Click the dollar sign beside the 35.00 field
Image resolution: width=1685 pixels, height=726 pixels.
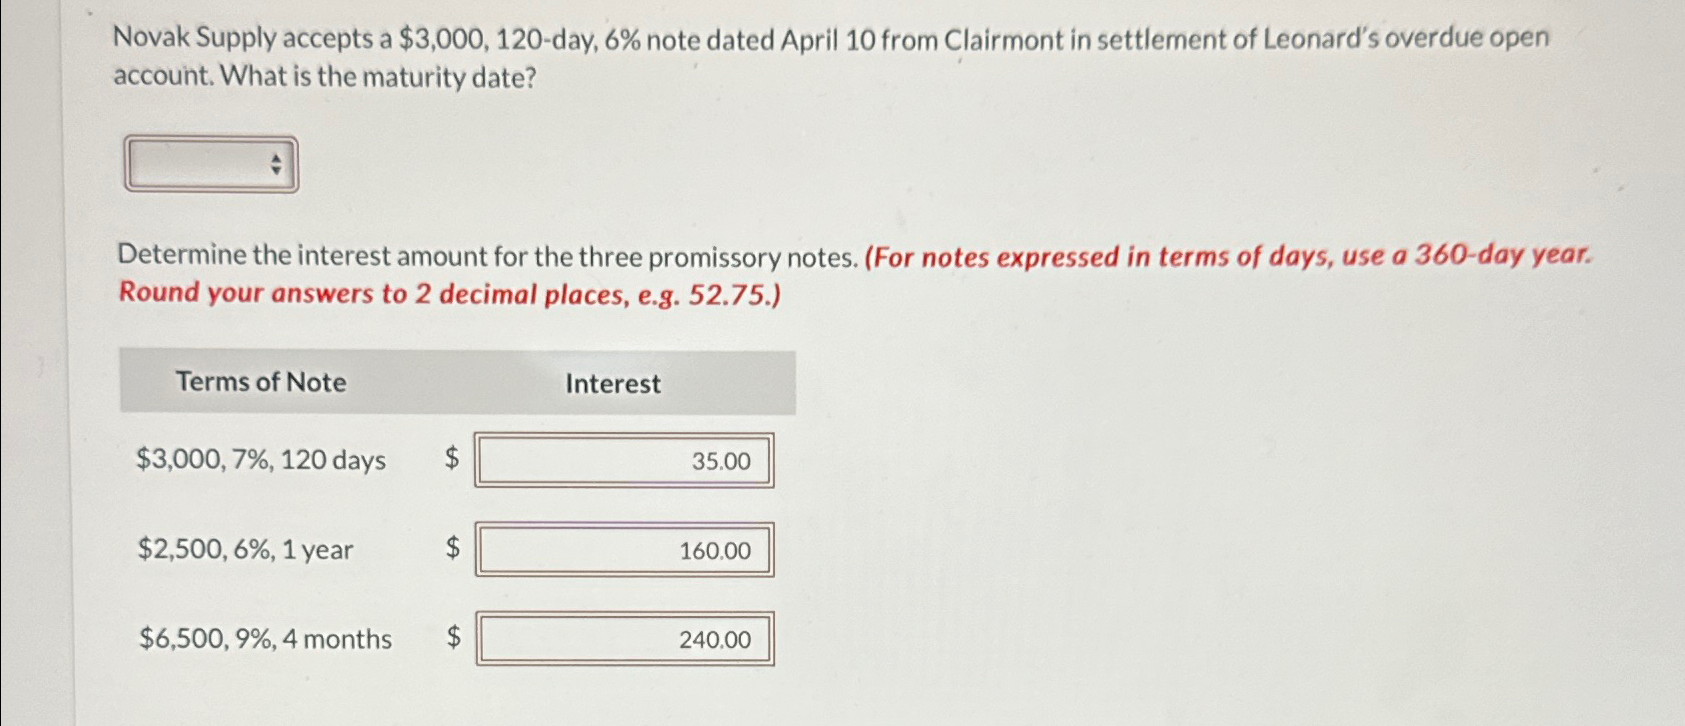pyautogui.click(x=453, y=460)
